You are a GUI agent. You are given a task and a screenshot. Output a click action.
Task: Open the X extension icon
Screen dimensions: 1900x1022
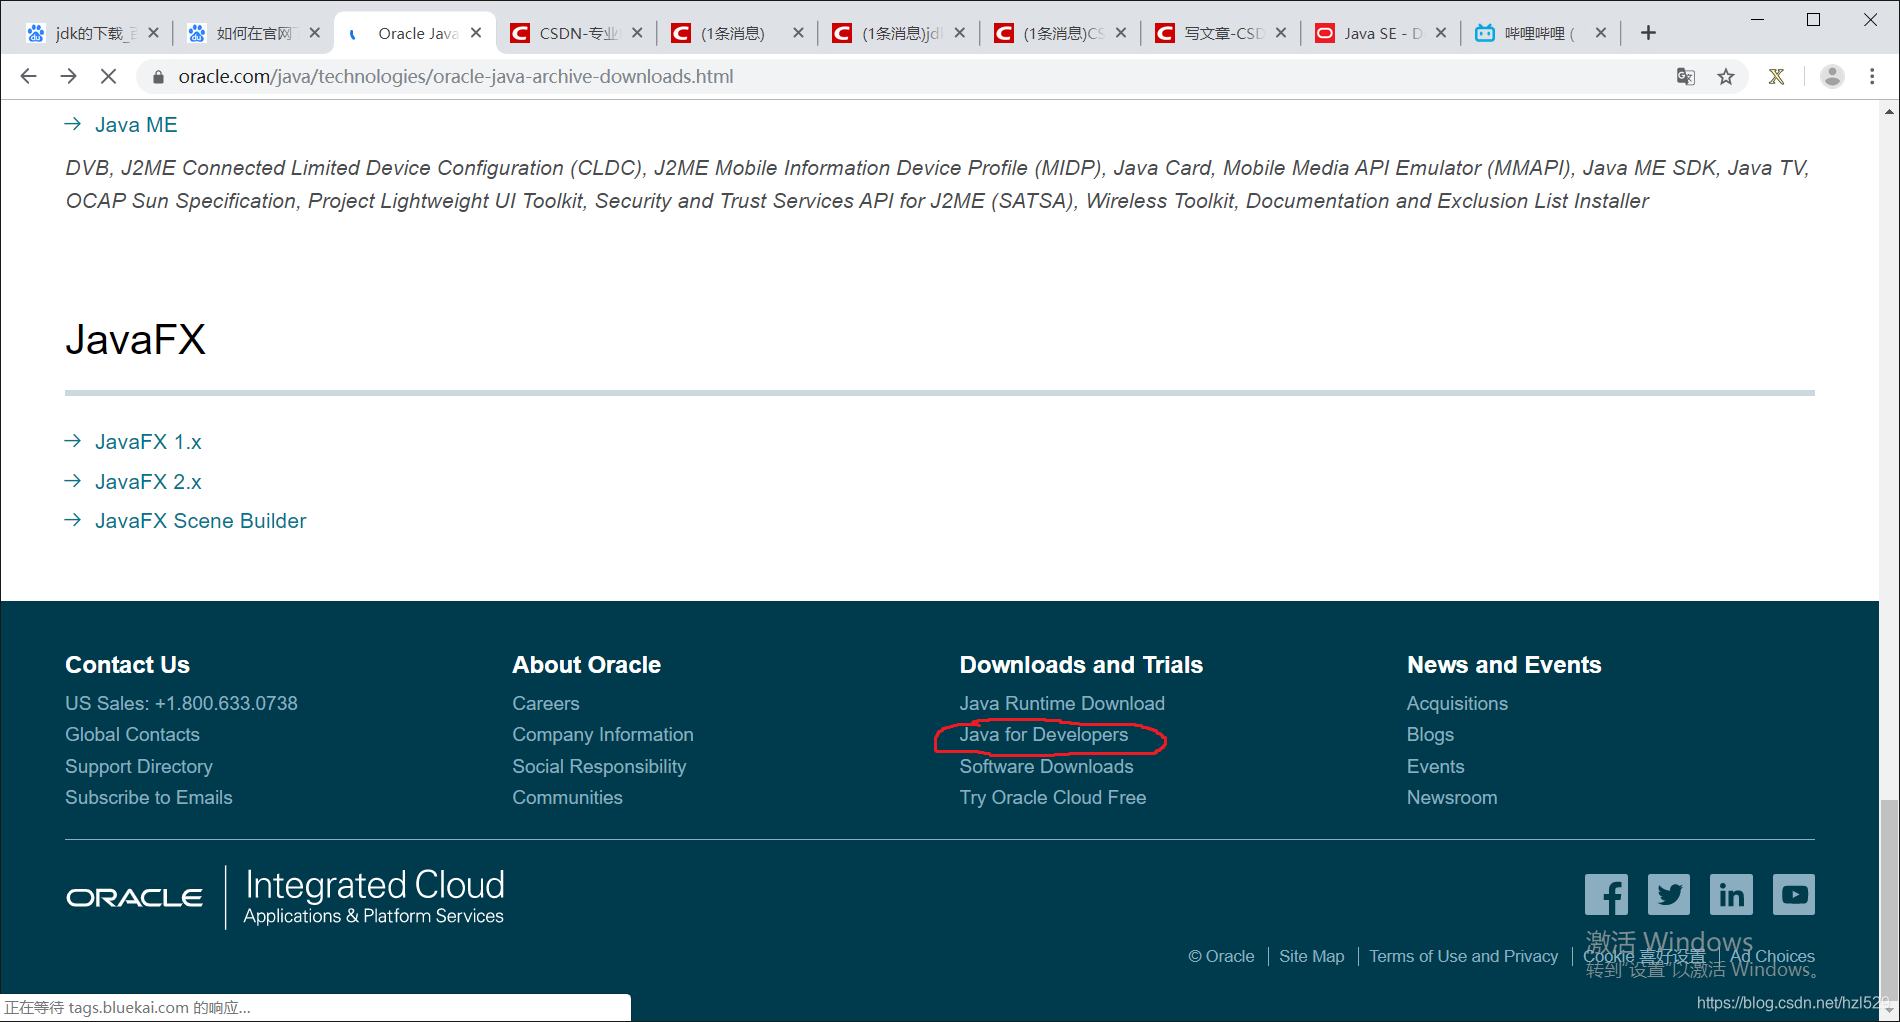[x=1776, y=76]
